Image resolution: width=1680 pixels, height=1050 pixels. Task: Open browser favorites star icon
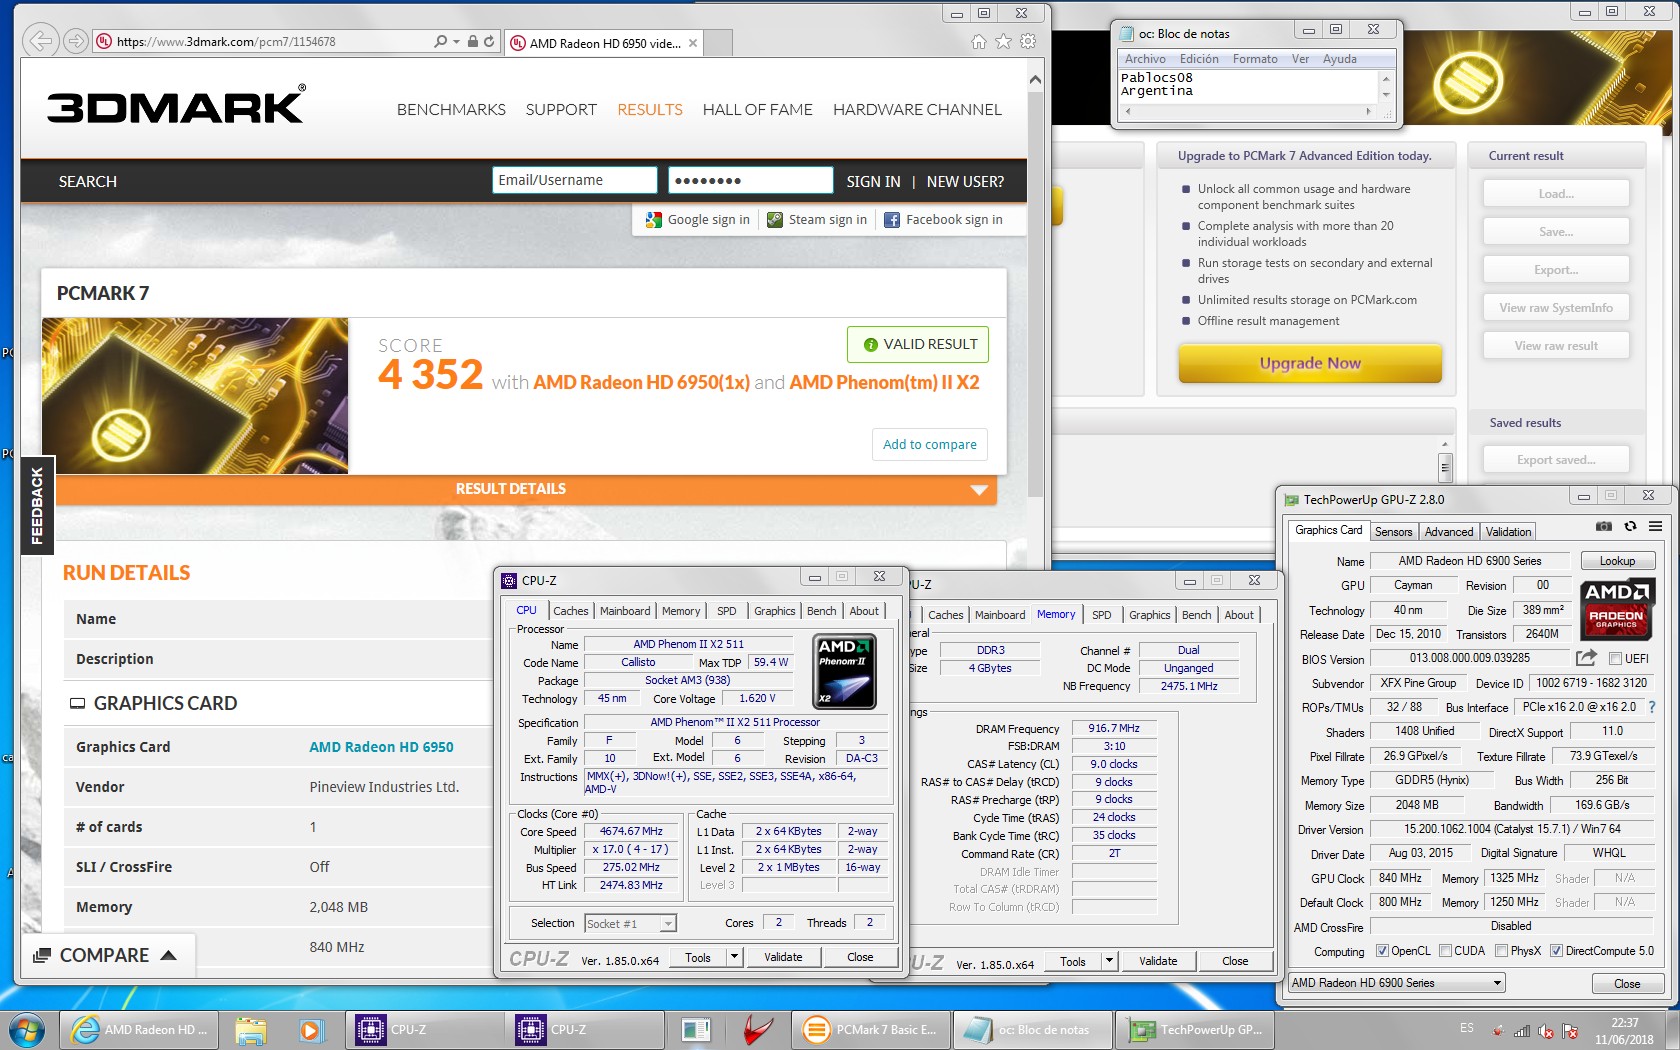point(1004,42)
